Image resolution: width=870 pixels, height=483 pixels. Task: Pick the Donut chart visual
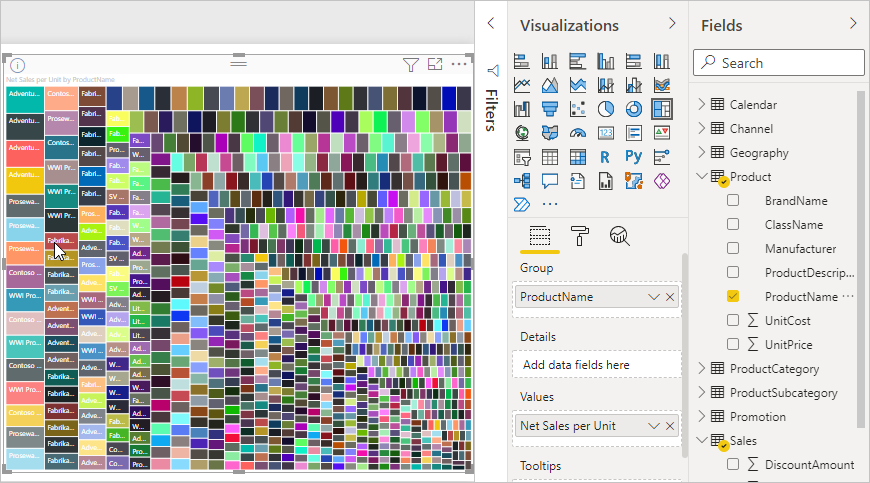(633, 109)
